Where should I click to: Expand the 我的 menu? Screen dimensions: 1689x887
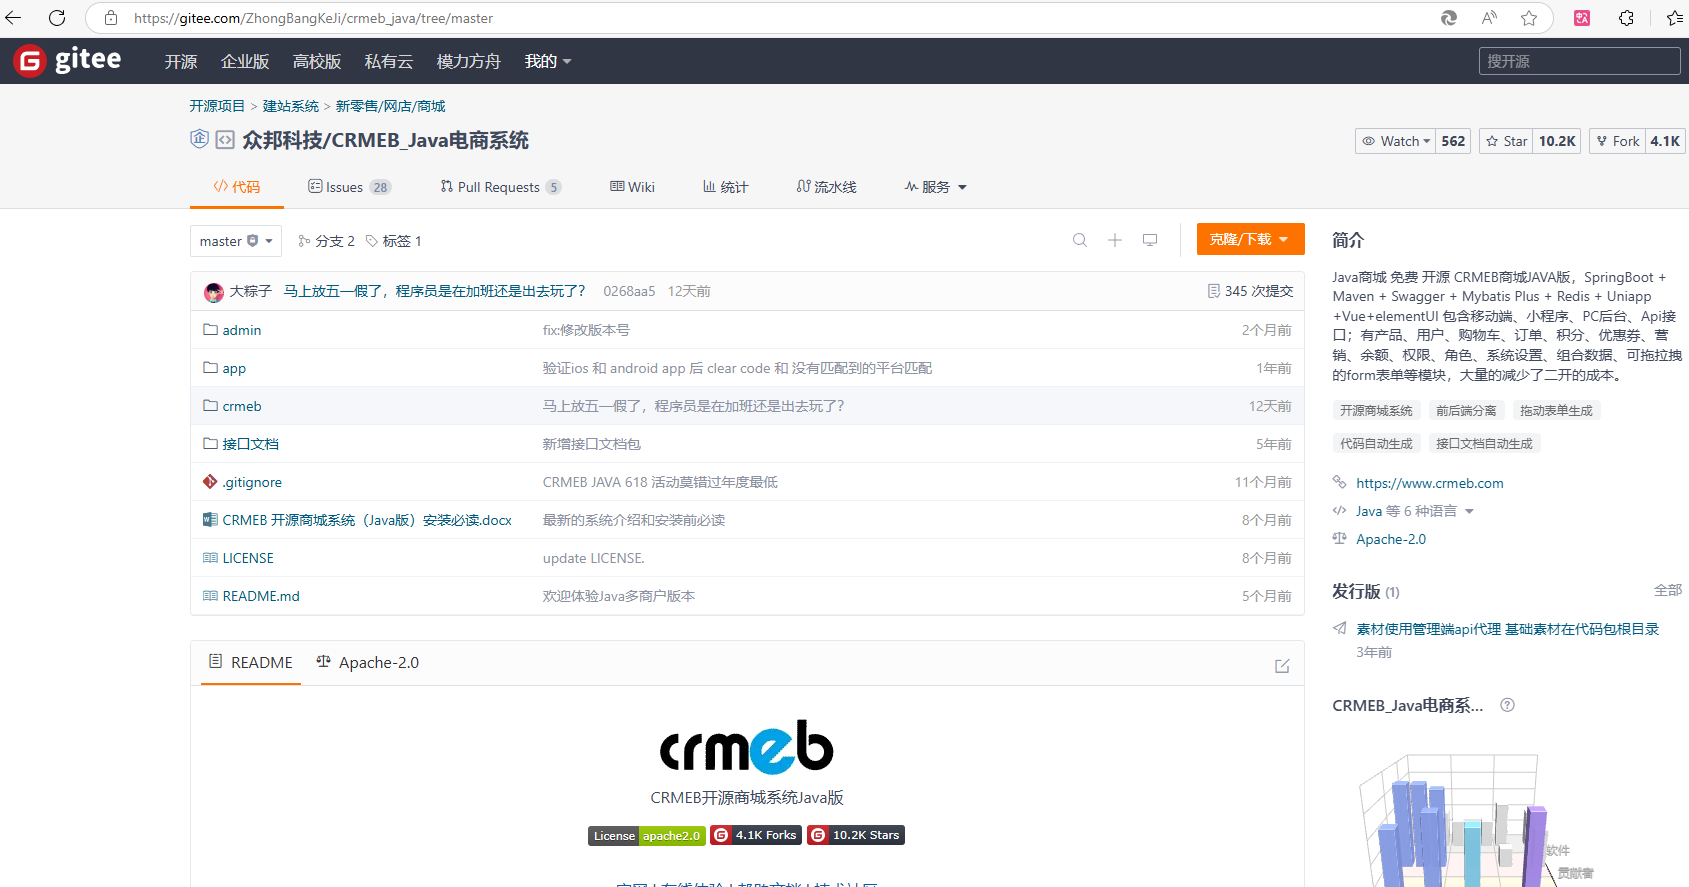point(548,61)
